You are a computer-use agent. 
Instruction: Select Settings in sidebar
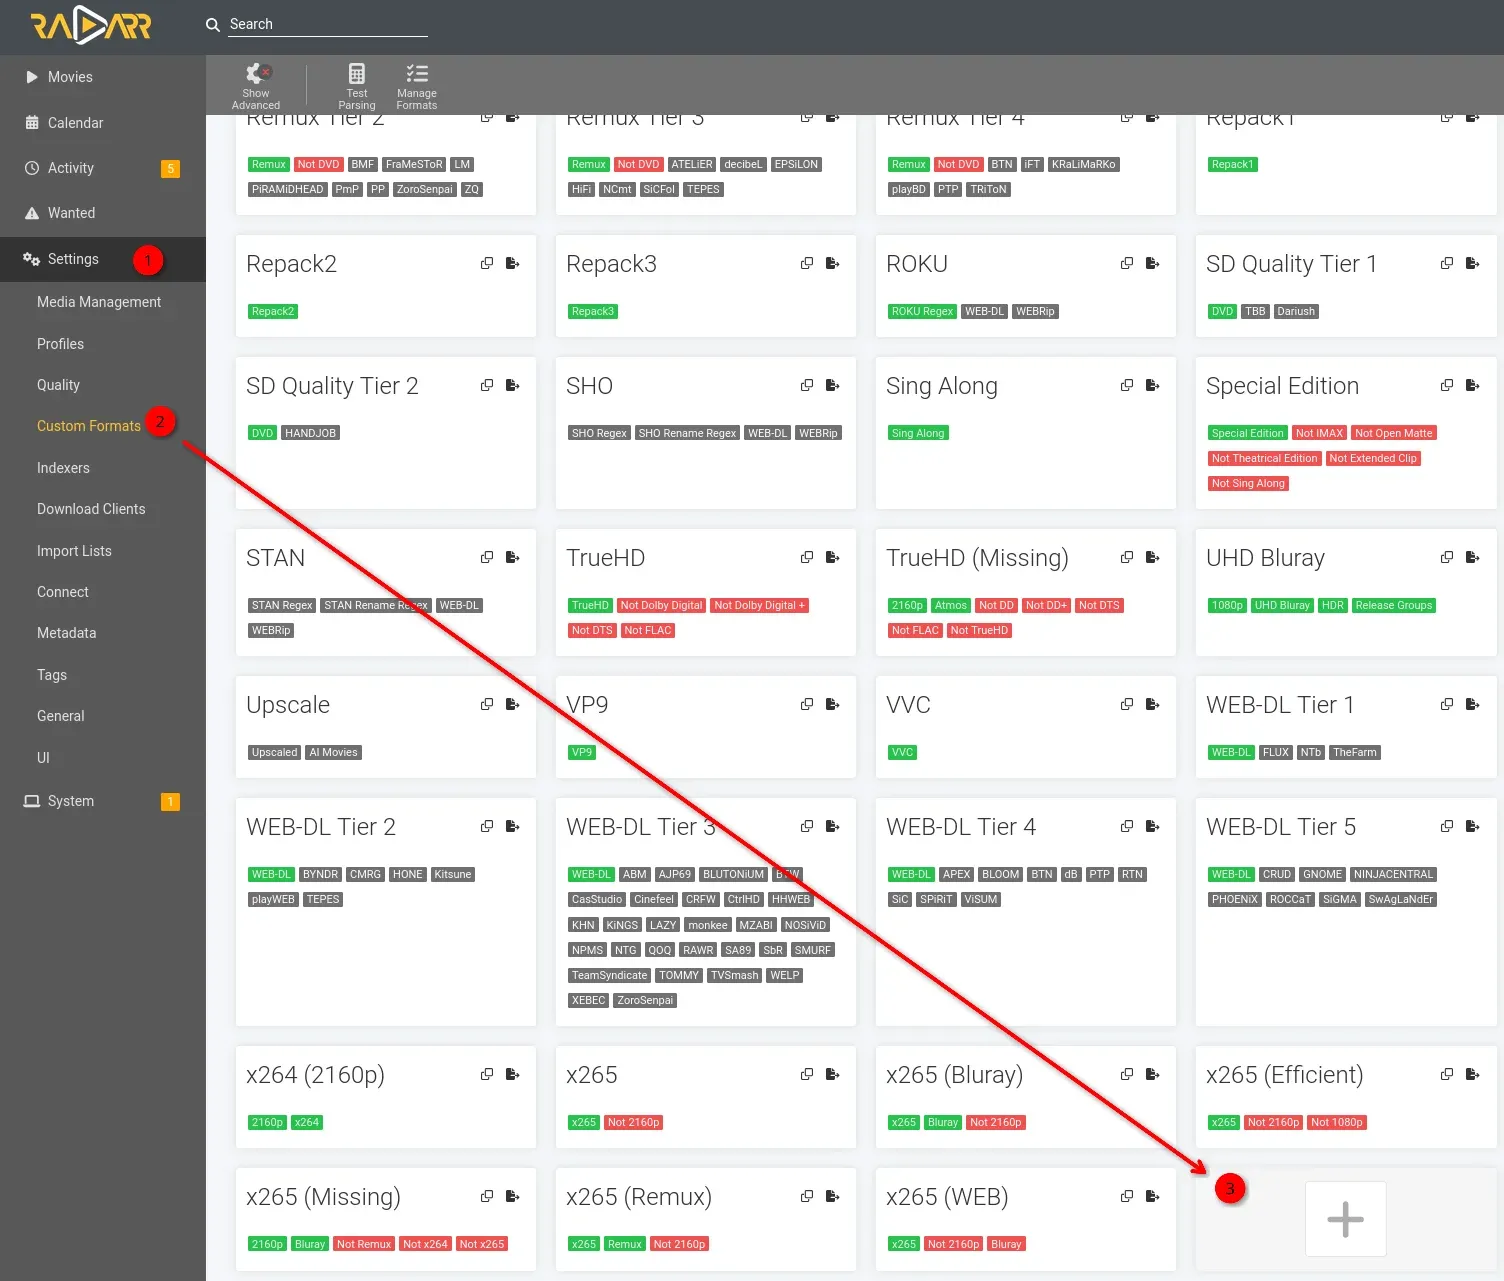(x=103, y=259)
